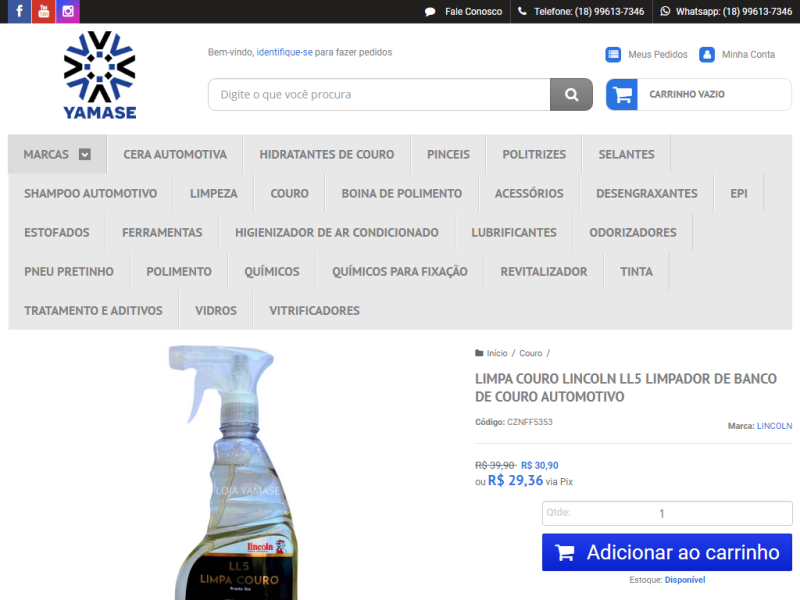Screen dimensions: 800x600
Task: Go to Químicos para Fixação
Action: pos(399,272)
